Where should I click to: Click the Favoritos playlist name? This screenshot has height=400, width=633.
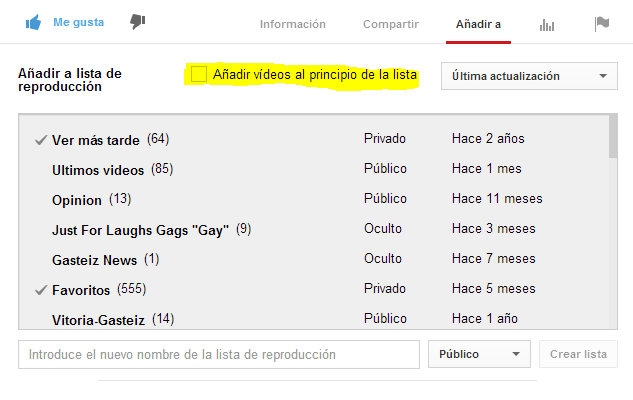click(81, 290)
